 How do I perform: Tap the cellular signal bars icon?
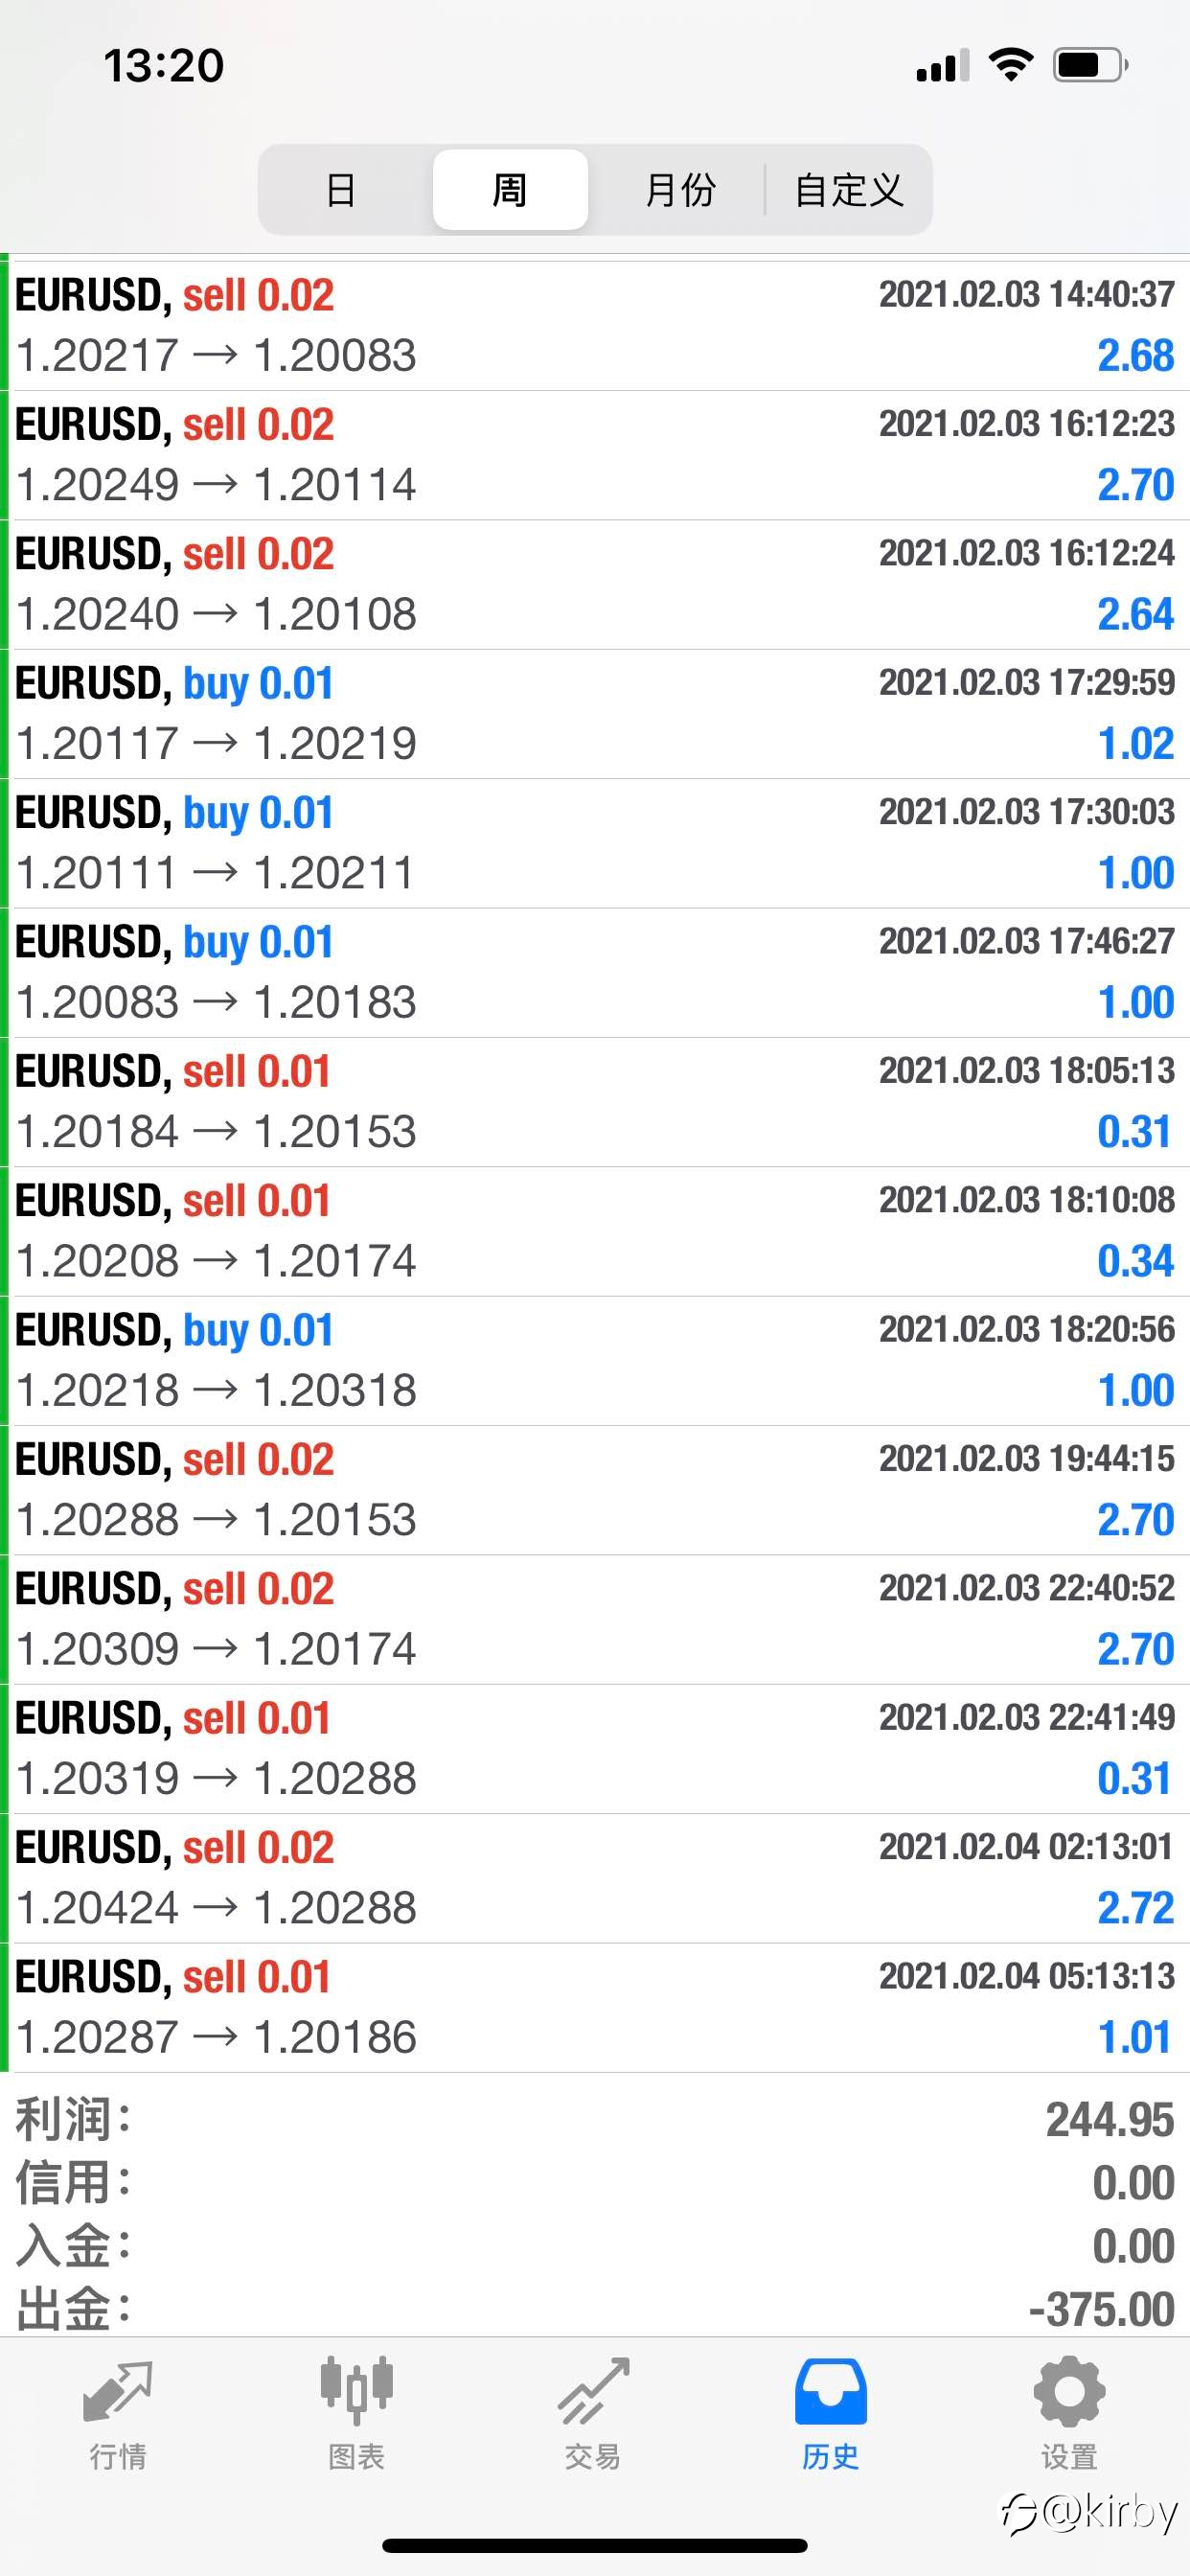click(x=943, y=65)
